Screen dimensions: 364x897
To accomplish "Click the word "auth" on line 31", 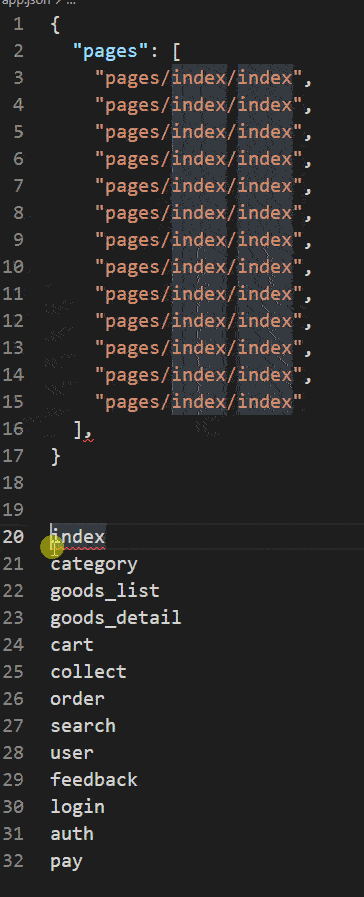I will [72, 834].
